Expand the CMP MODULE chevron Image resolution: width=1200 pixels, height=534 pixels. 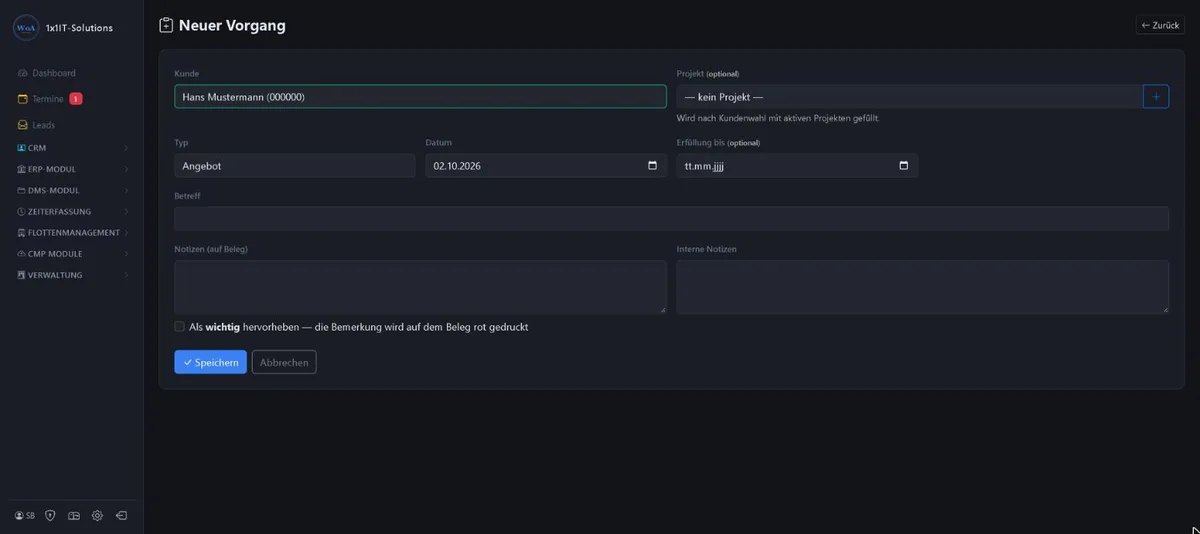[x=126, y=254]
